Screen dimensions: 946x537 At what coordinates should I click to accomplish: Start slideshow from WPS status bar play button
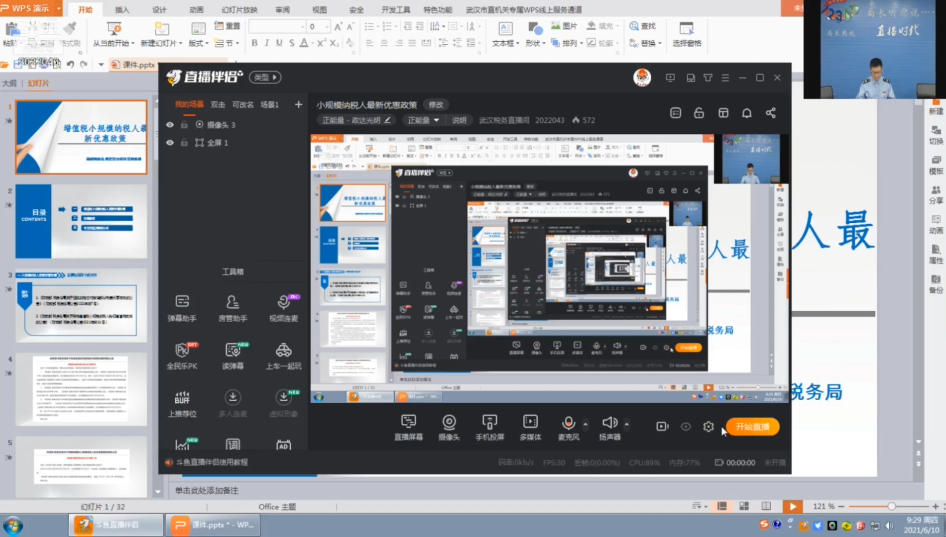pyautogui.click(x=793, y=506)
